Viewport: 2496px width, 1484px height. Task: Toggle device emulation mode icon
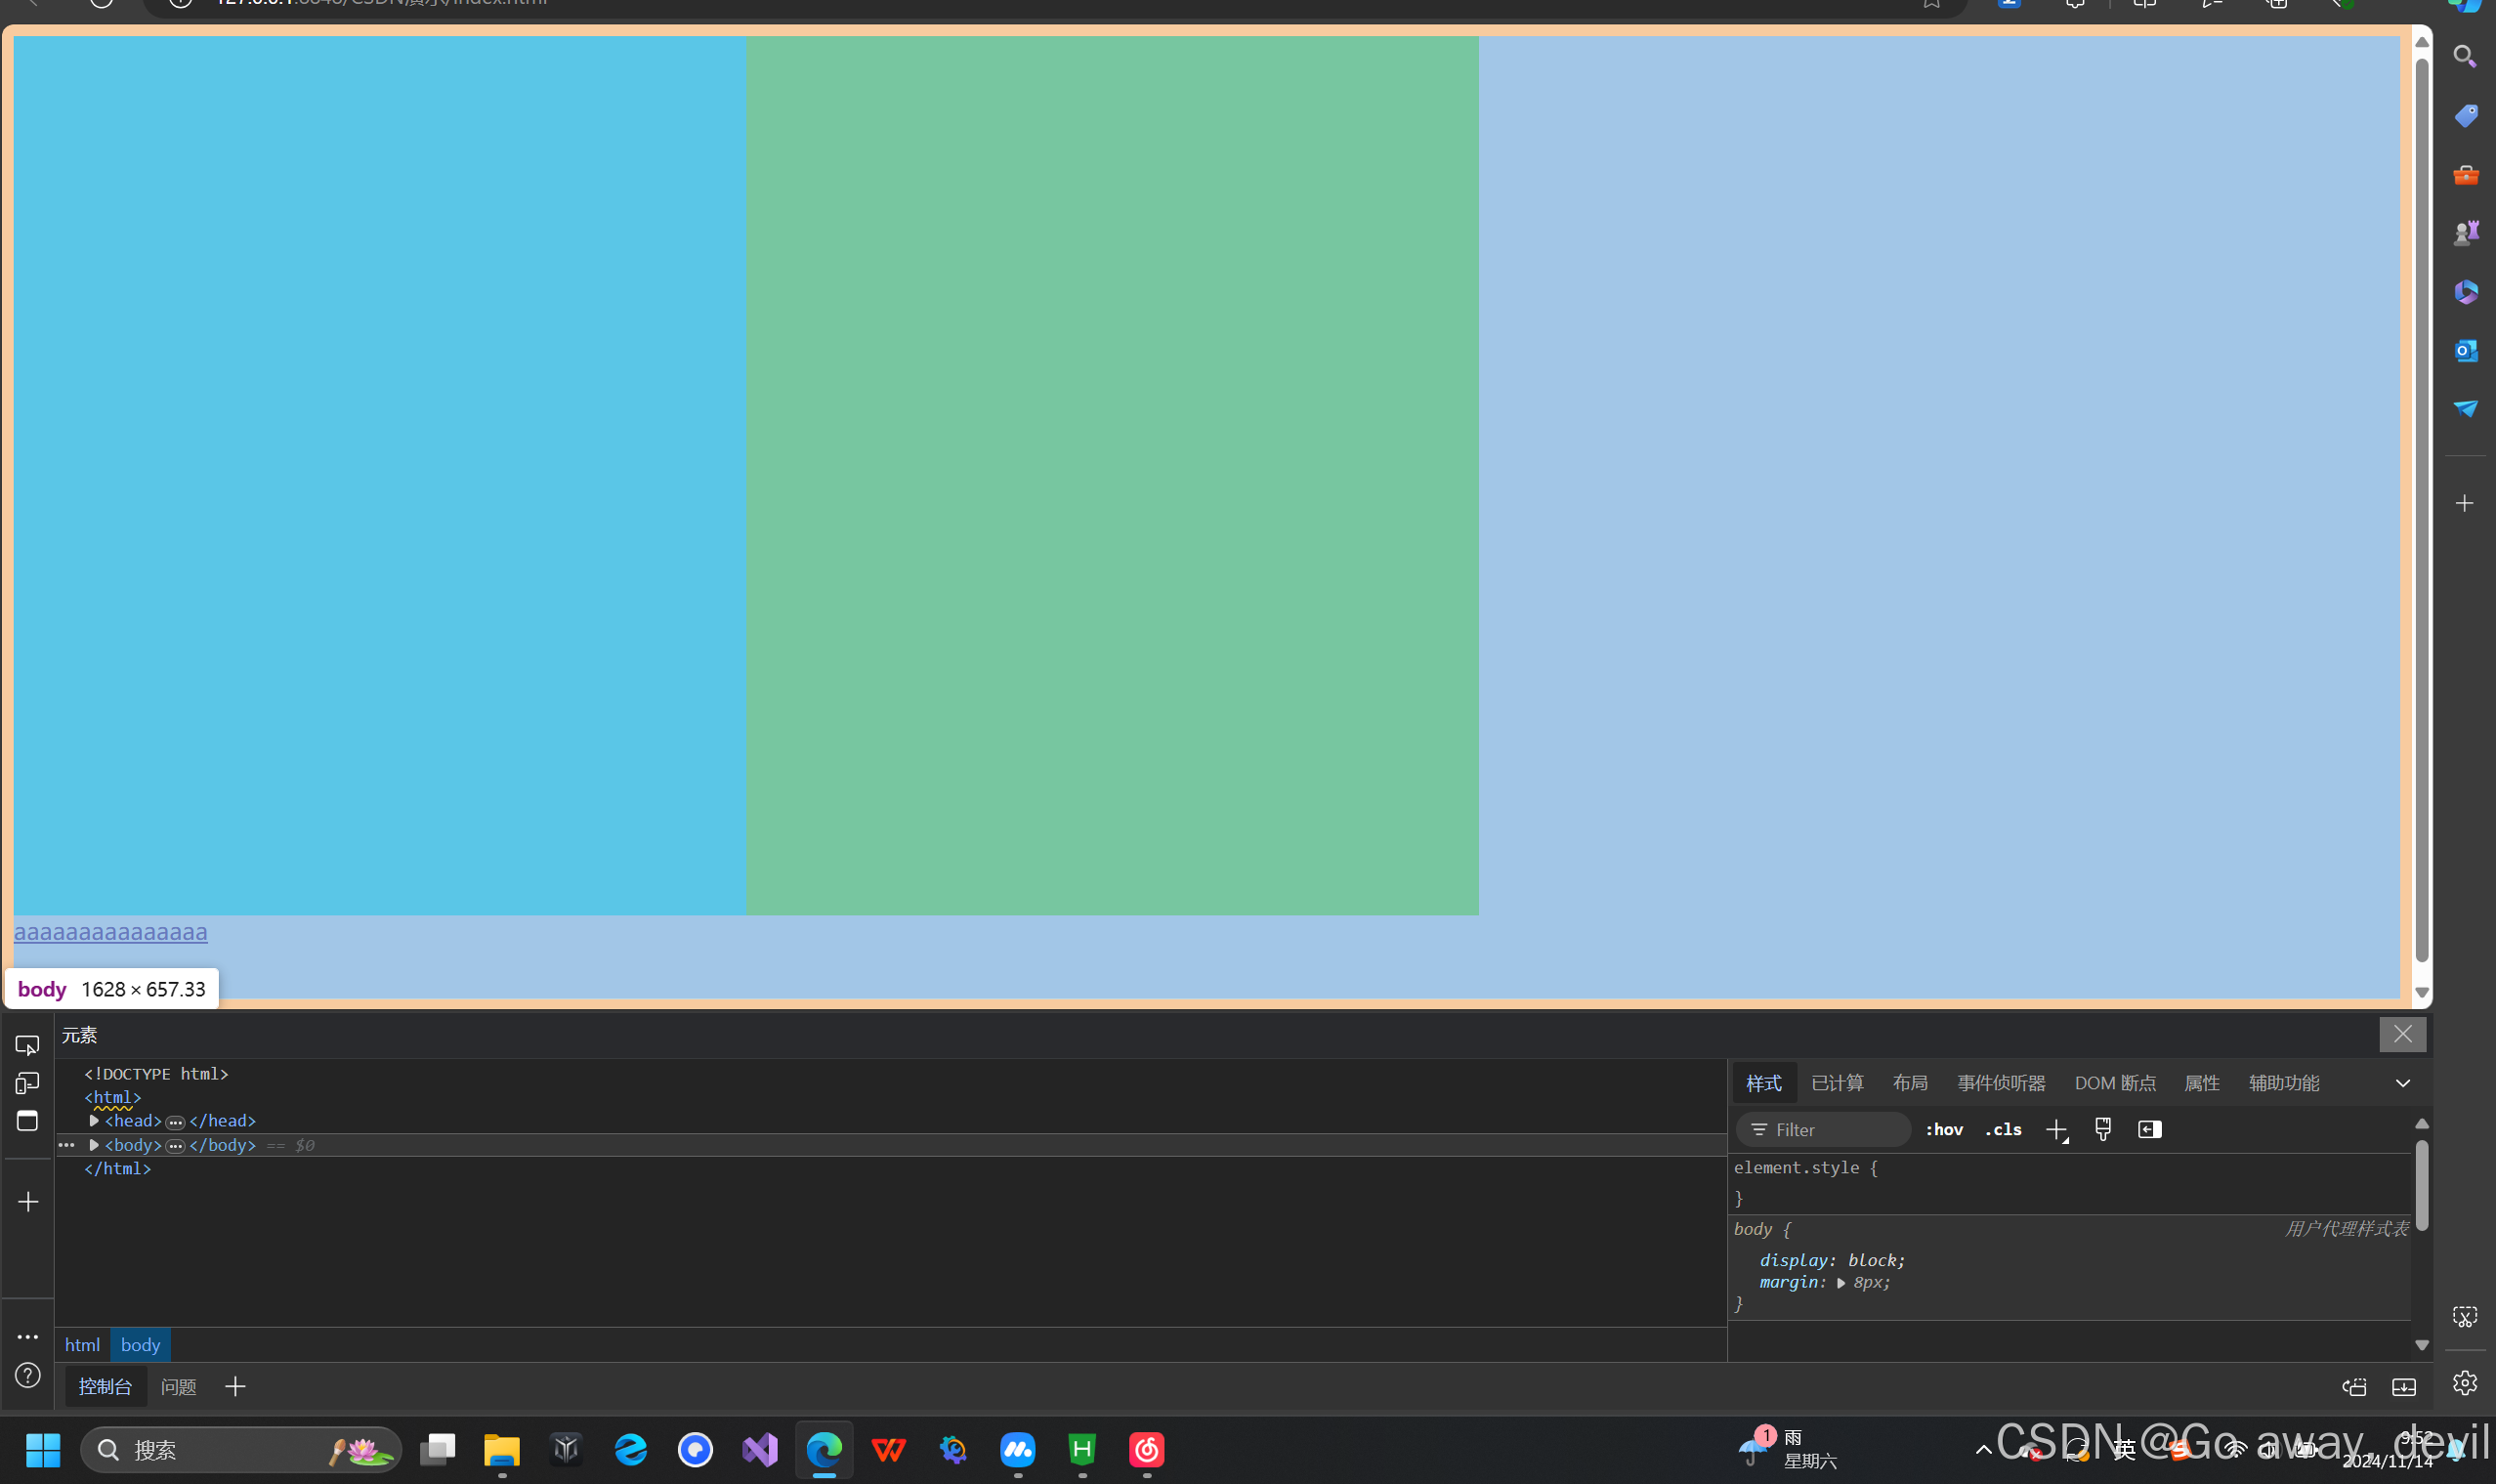click(x=27, y=1083)
